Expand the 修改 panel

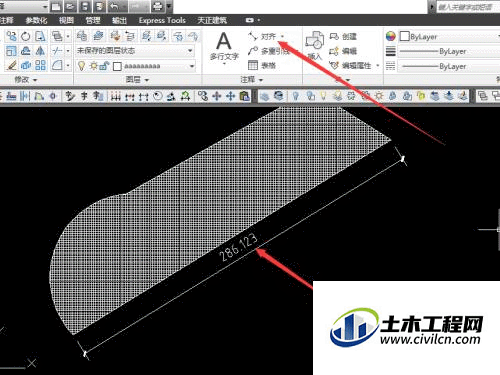[25, 80]
